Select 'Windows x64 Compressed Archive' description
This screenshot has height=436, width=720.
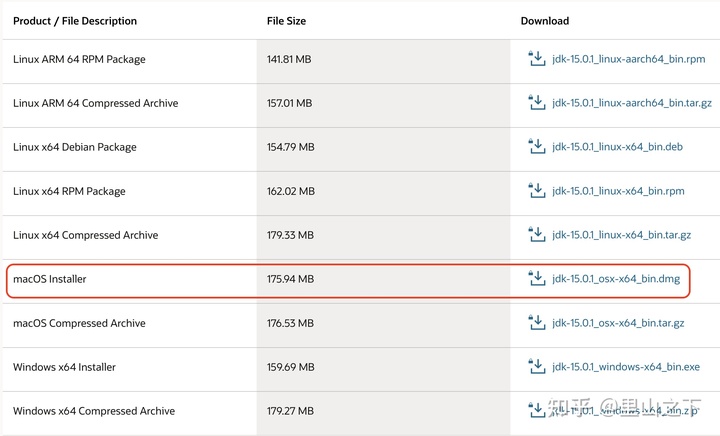tap(94, 411)
